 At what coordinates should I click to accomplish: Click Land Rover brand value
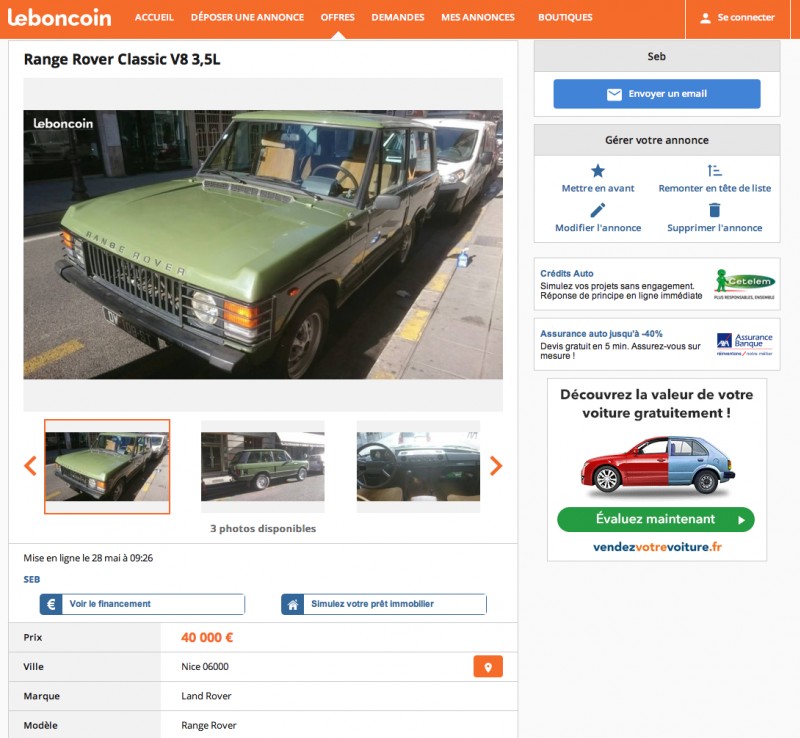click(206, 696)
